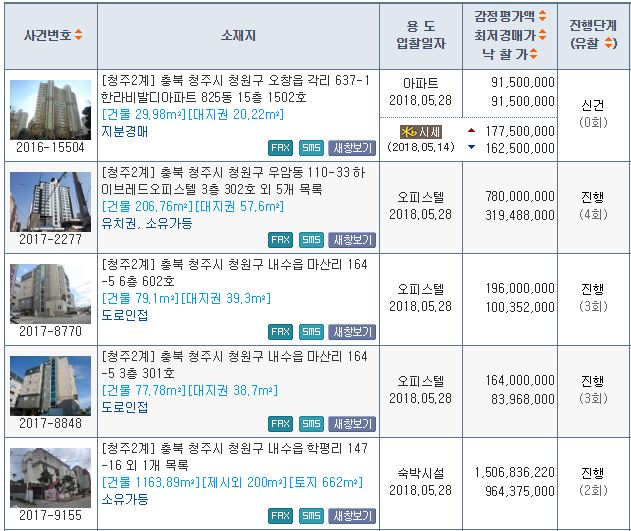Image resolution: width=631 pixels, height=531 pixels.
Task: Open 새창보기 for the 한라비발디아파트 listing
Action: (x=352, y=148)
